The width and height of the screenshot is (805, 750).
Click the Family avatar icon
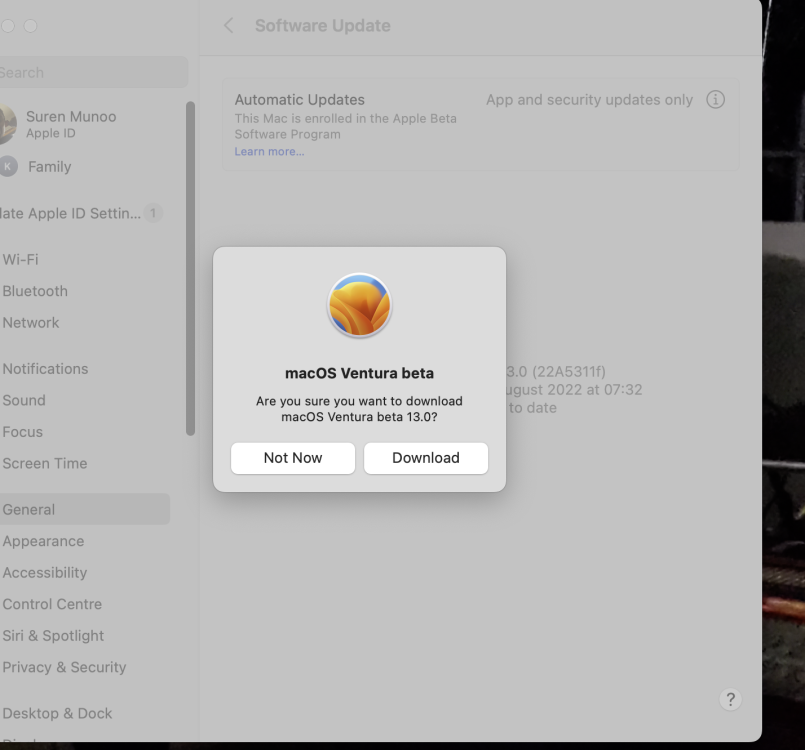coord(8,166)
